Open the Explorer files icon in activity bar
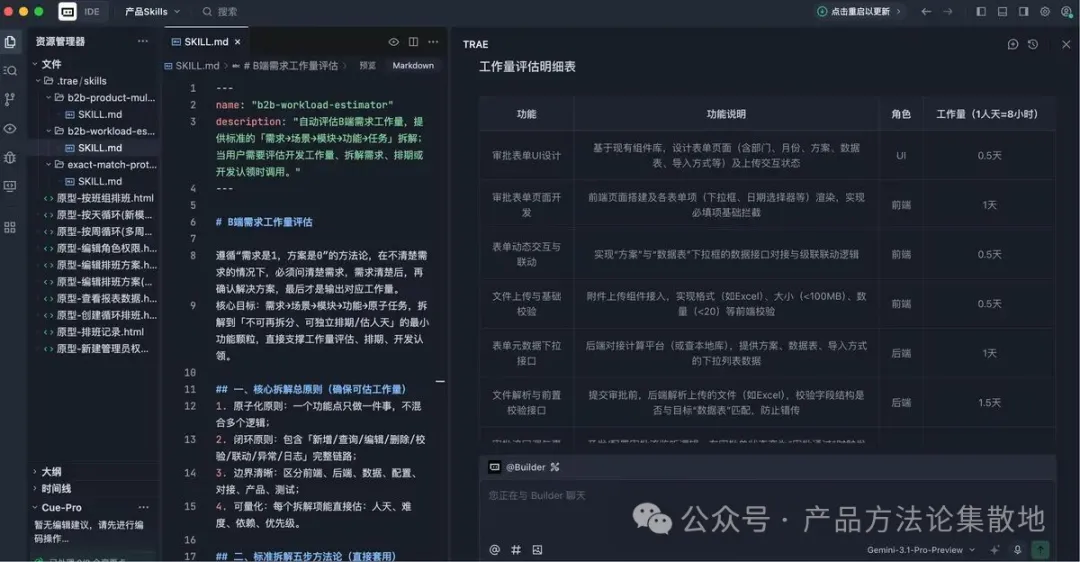The image size is (1080, 562). pos(10,42)
